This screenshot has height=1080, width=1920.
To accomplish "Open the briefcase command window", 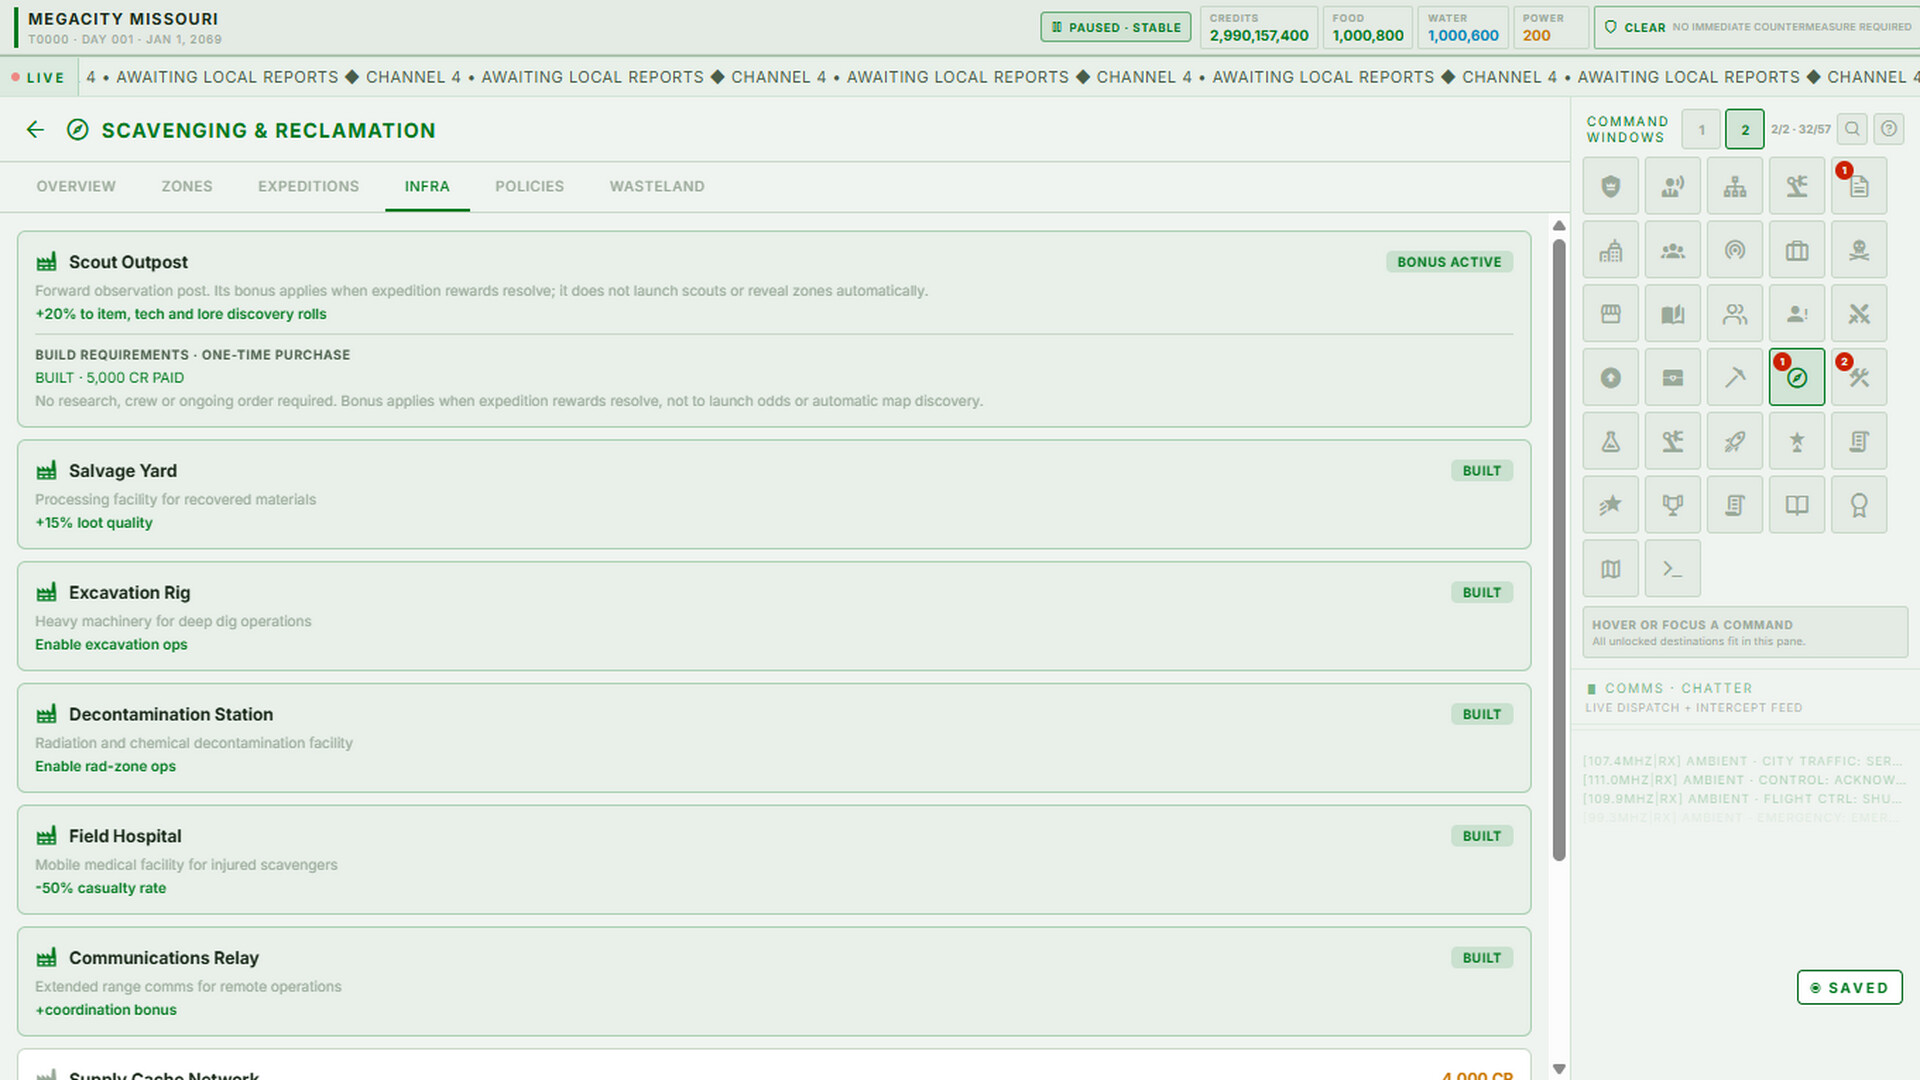I will coord(1796,250).
